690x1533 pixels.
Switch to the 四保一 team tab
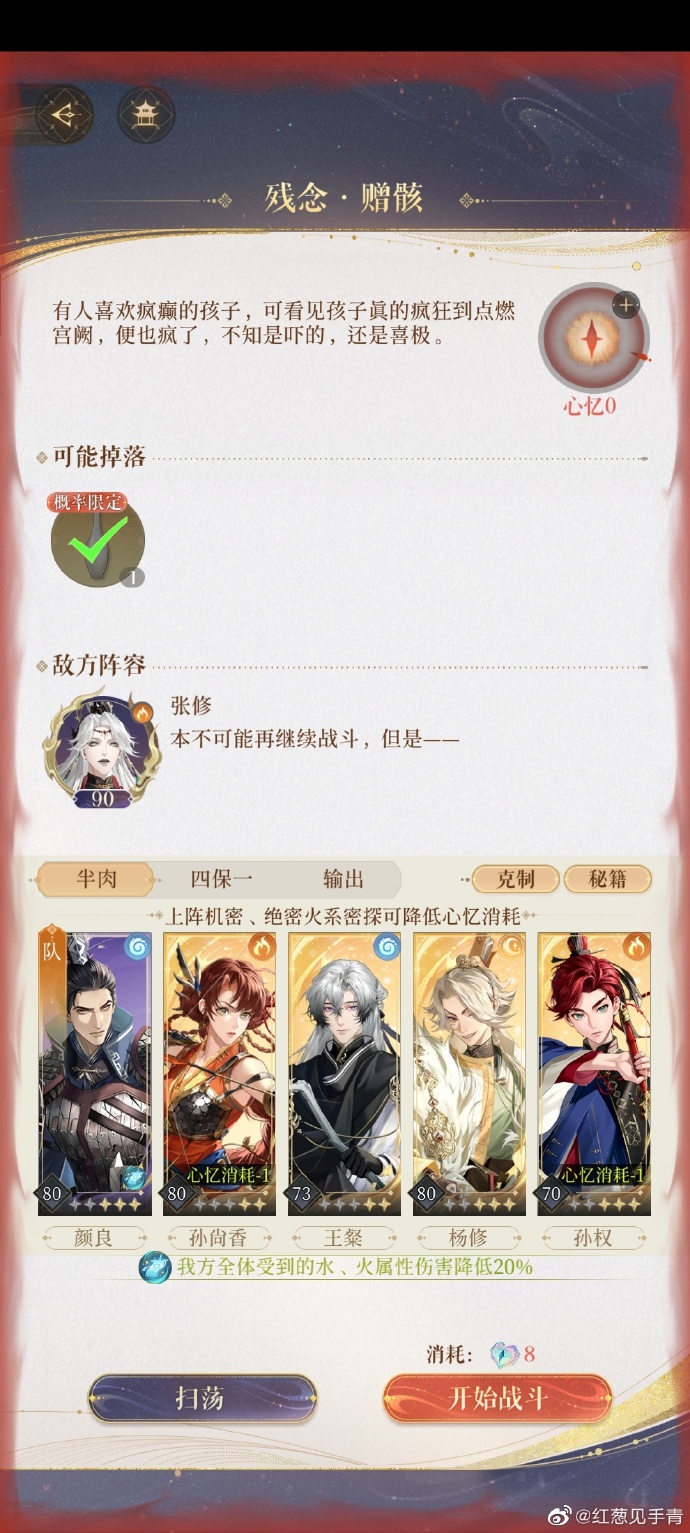coord(221,879)
